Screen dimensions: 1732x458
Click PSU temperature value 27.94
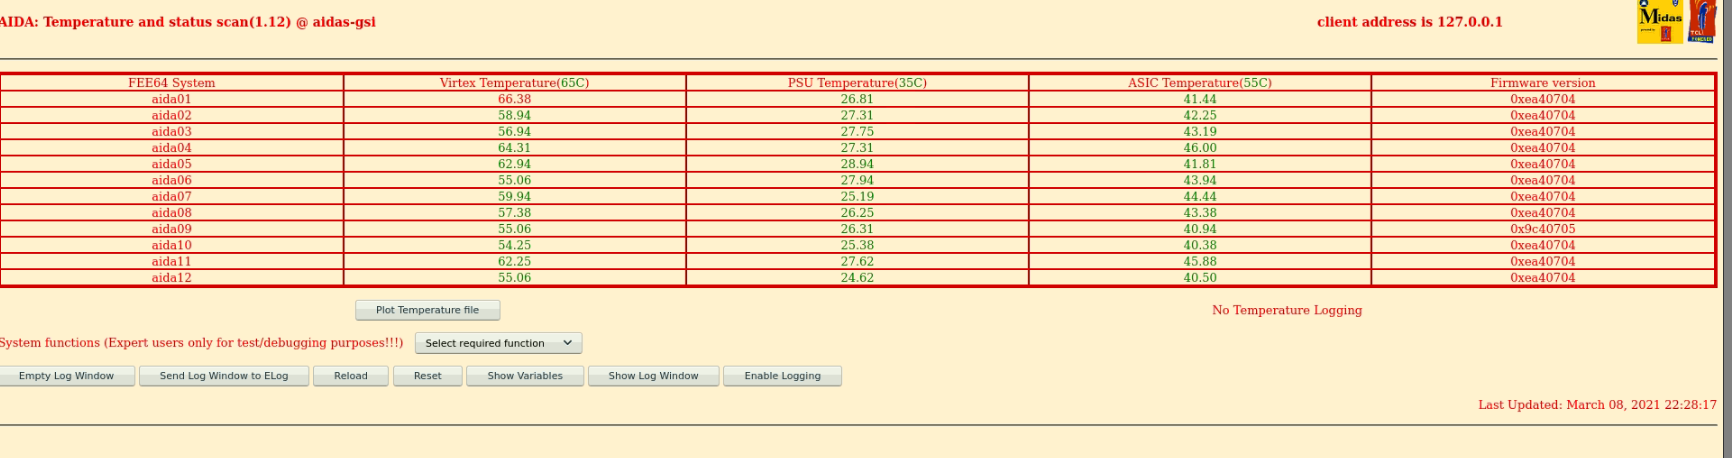point(857,180)
